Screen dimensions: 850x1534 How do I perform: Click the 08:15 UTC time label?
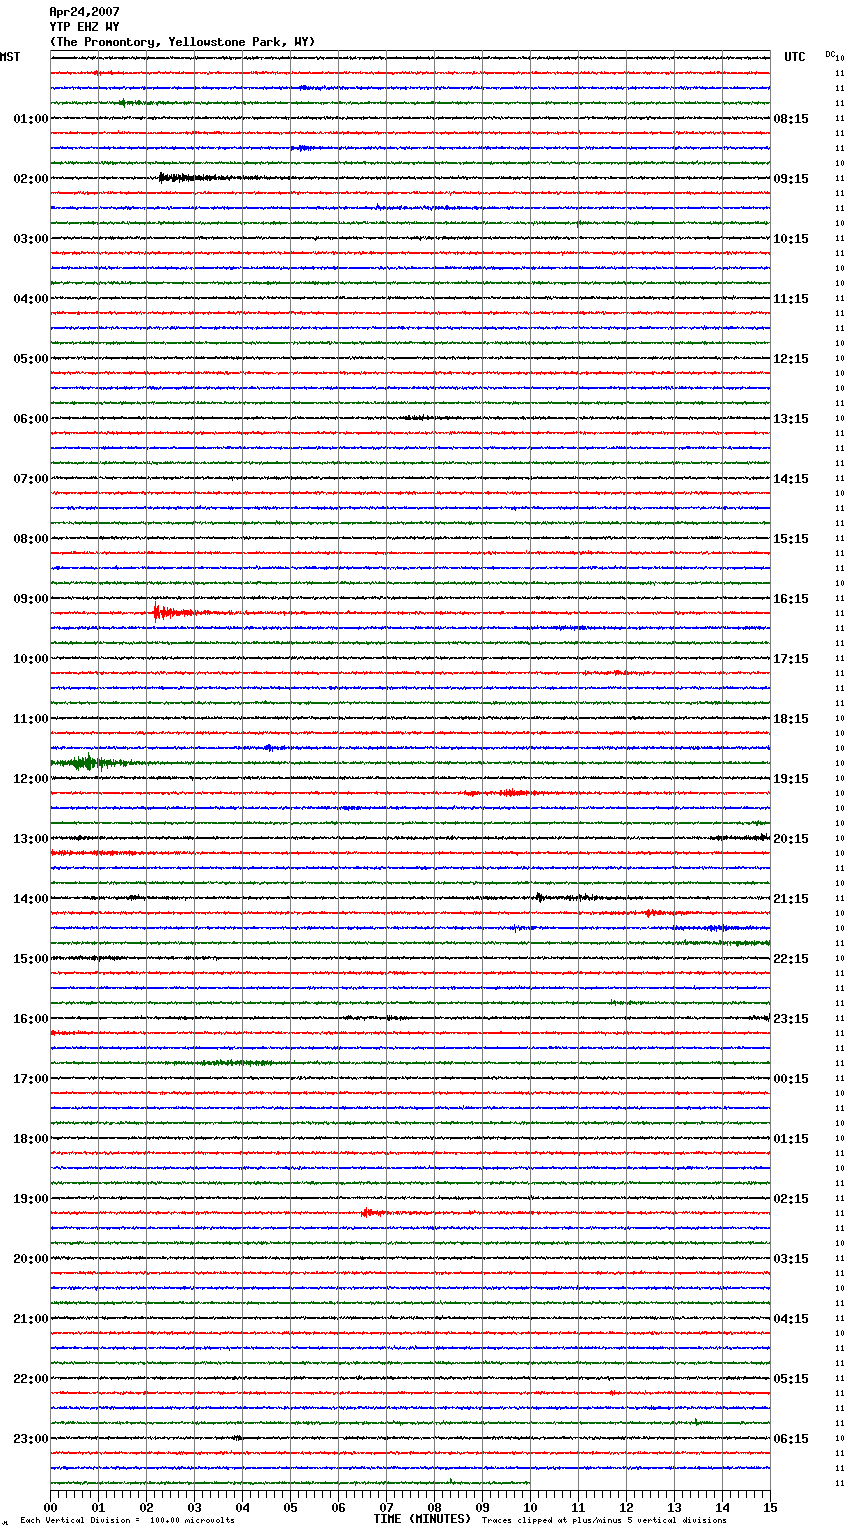point(791,119)
